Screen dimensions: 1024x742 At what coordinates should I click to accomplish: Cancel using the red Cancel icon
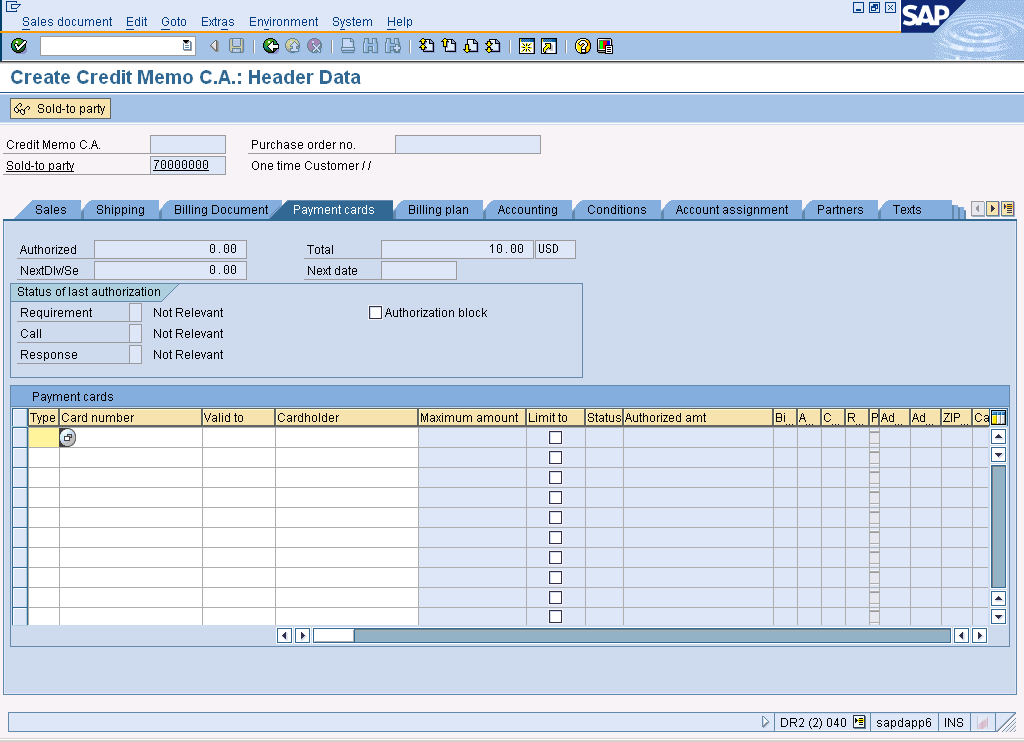[x=315, y=46]
